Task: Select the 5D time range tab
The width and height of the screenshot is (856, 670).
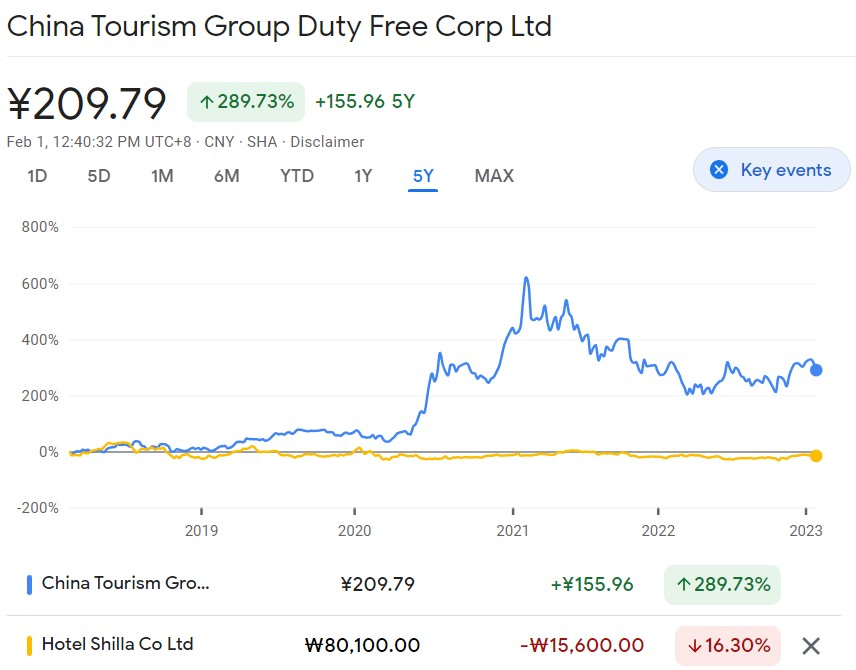Action: pyautogui.click(x=99, y=176)
